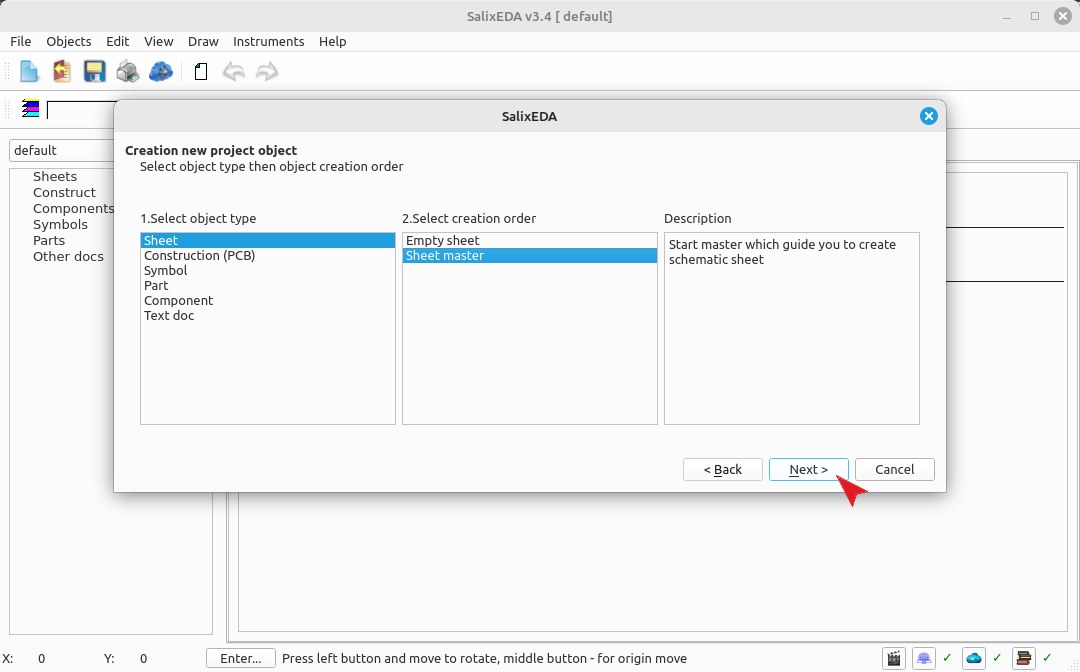Choose Sheet master creation order
The width and height of the screenshot is (1080, 672).
pos(530,255)
